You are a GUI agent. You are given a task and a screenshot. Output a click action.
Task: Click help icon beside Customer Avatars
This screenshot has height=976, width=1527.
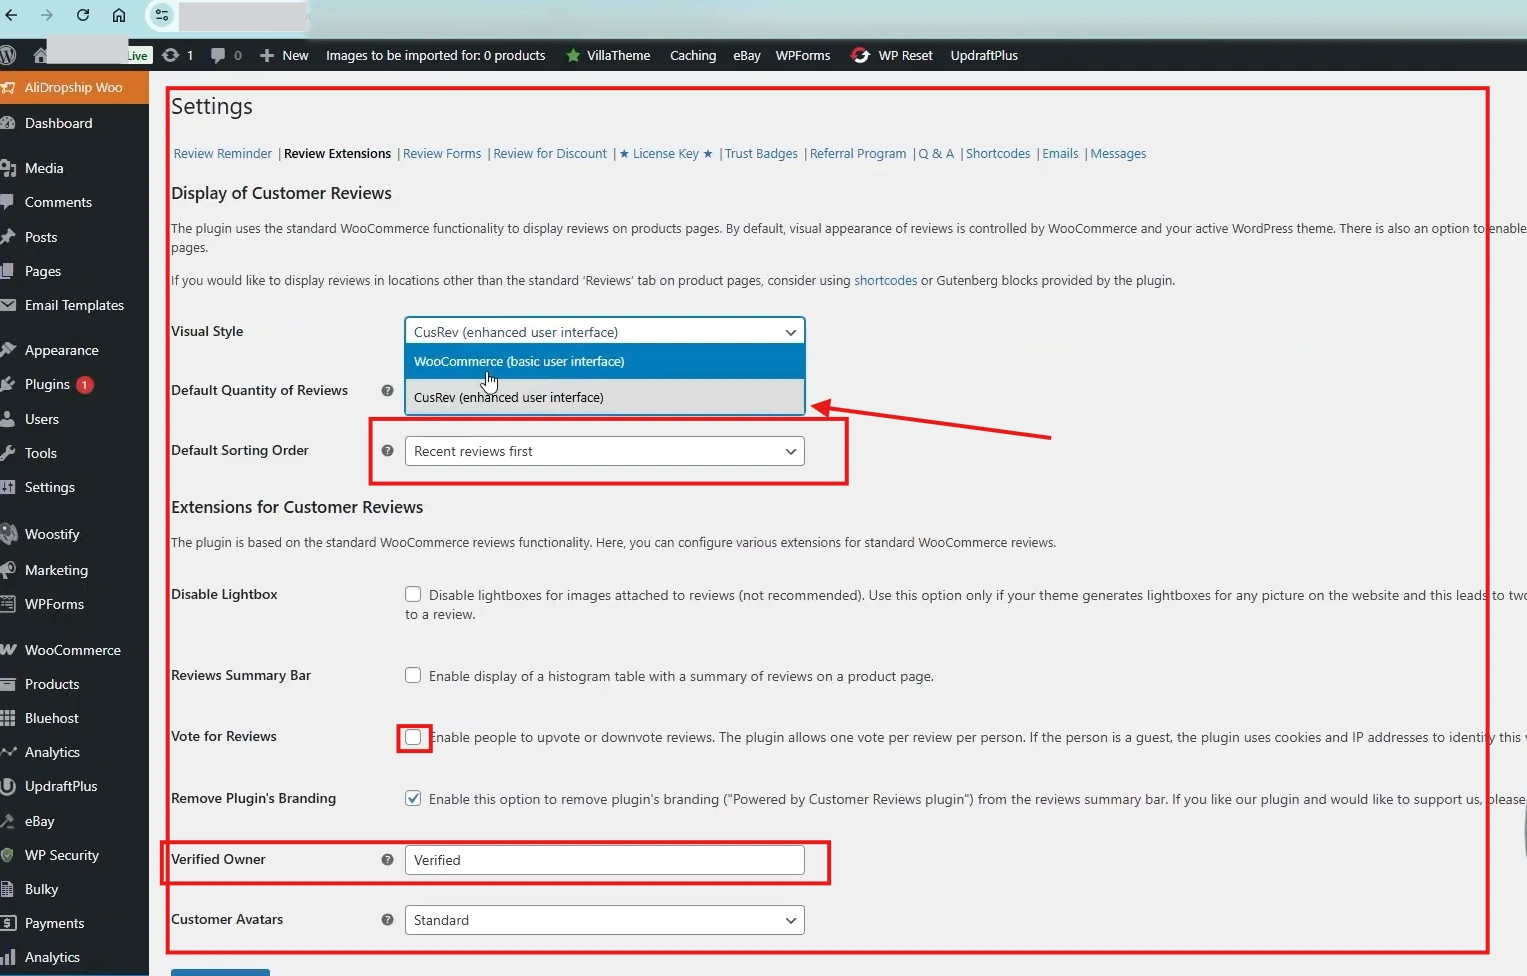click(x=387, y=920)
